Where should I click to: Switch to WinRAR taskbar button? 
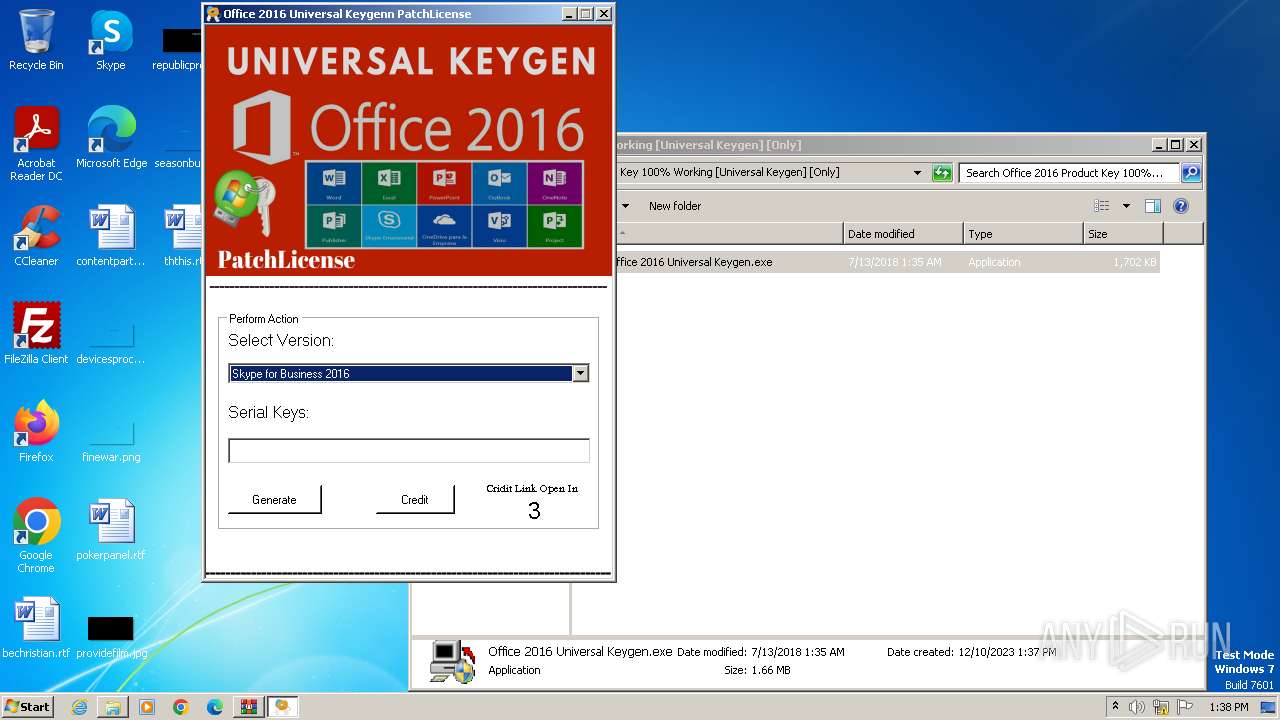(x=249, y=707)
